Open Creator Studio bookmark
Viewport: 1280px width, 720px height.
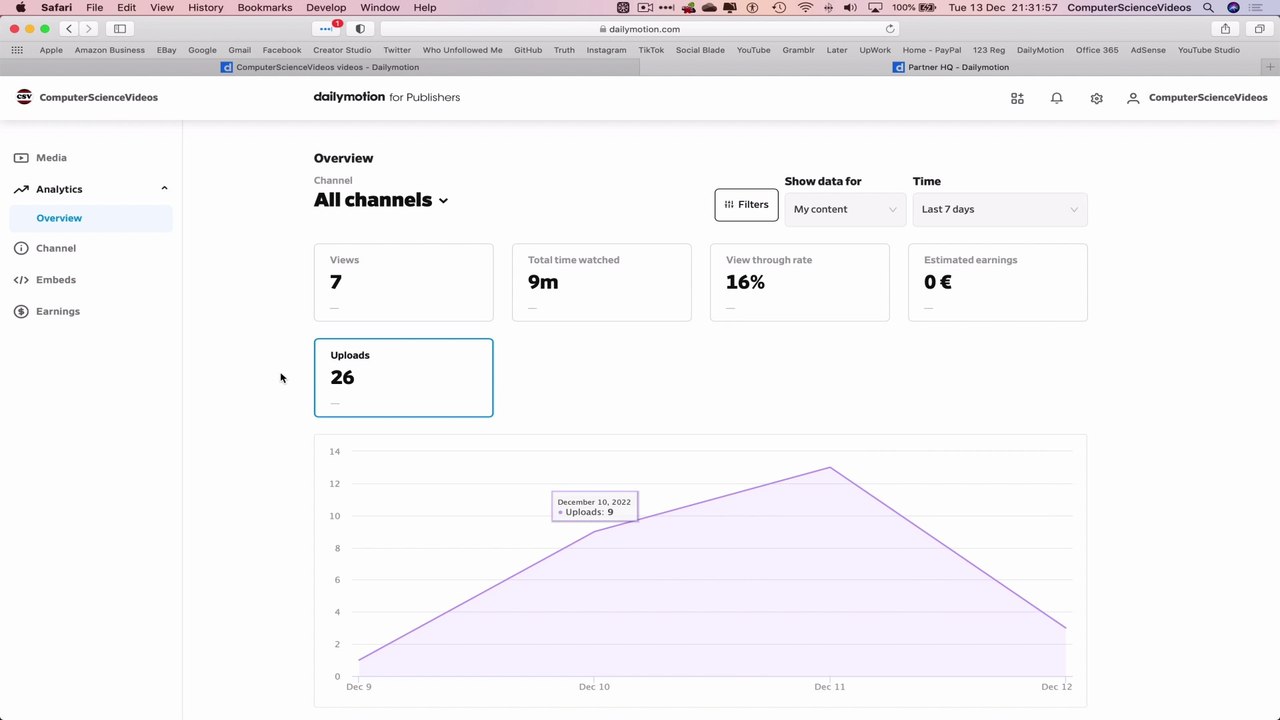pyautogui.click(x=342, y=50)
